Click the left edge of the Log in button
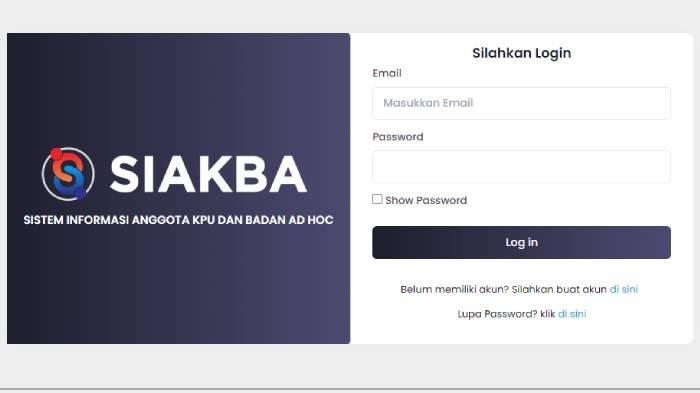Viewport: 700px width, 393px height. coord(379,242)
